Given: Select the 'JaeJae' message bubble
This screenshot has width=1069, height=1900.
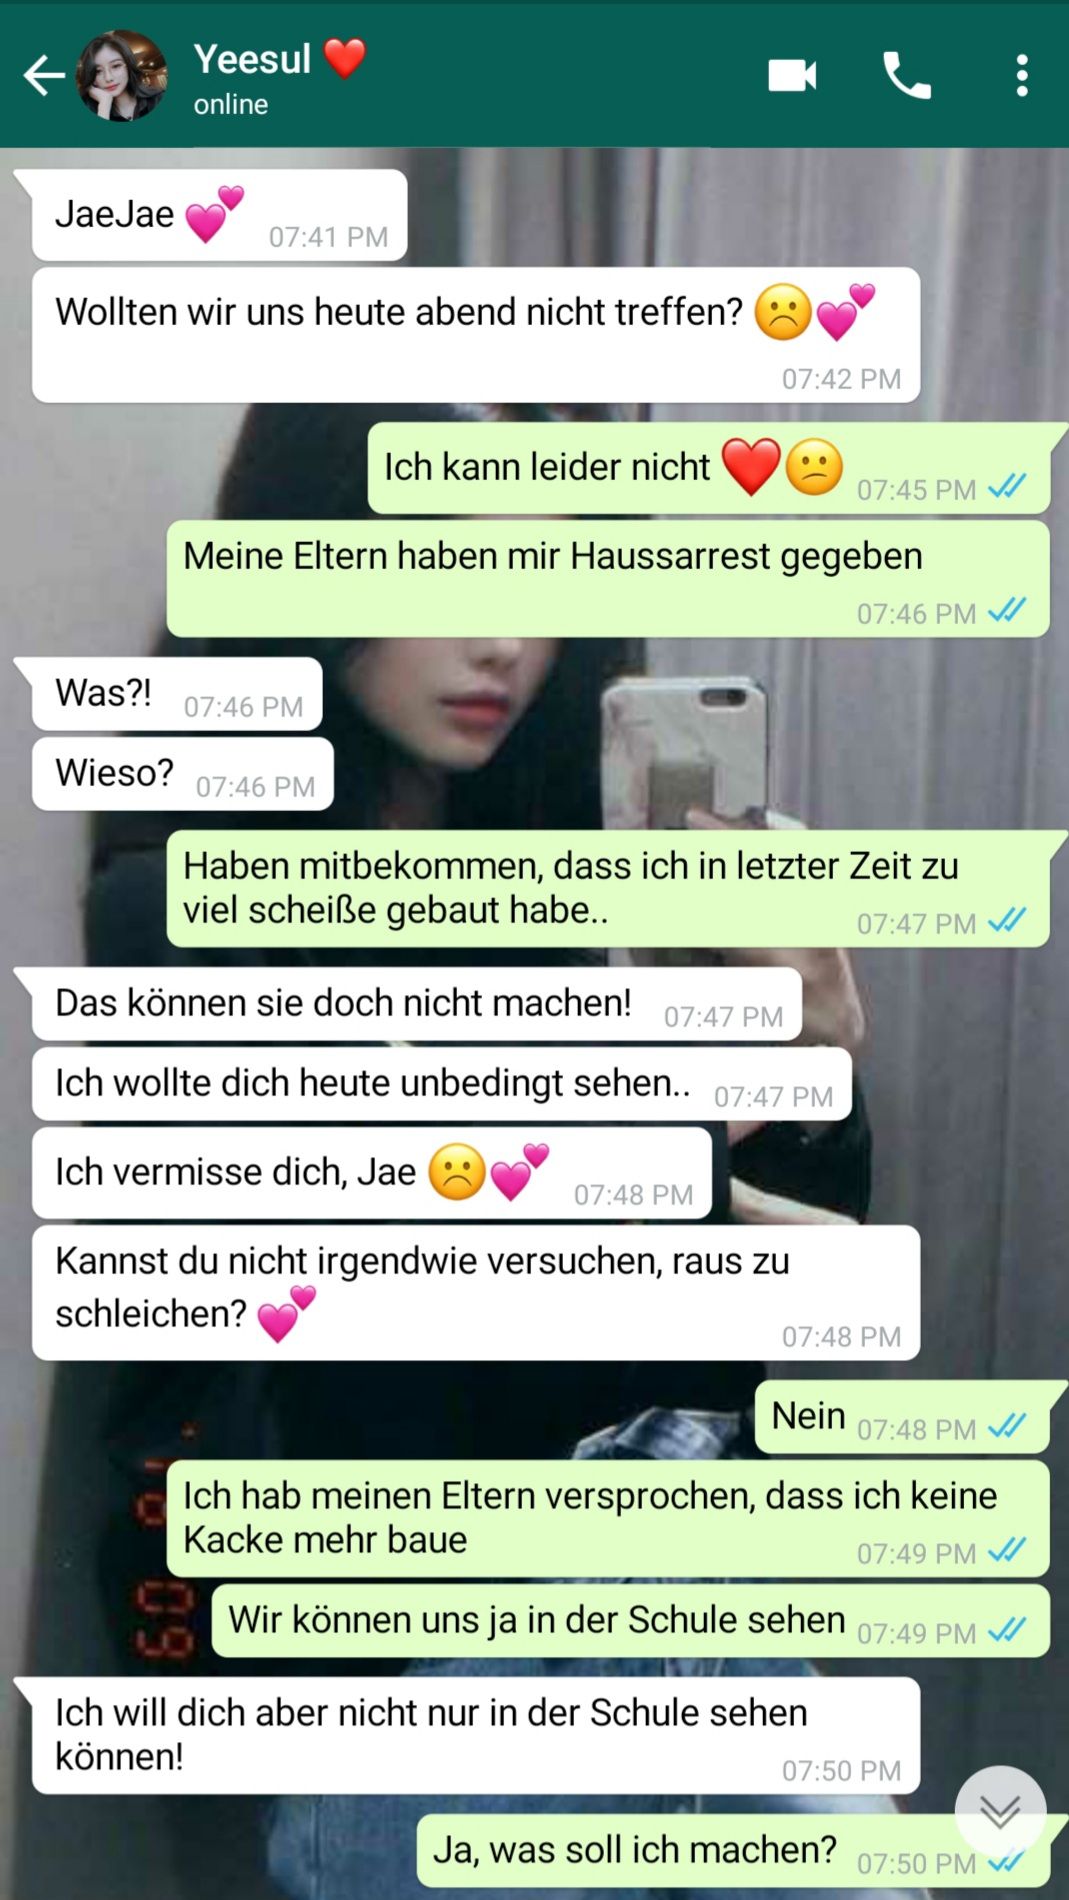Looking at the screenshot, I should [219, 215].
